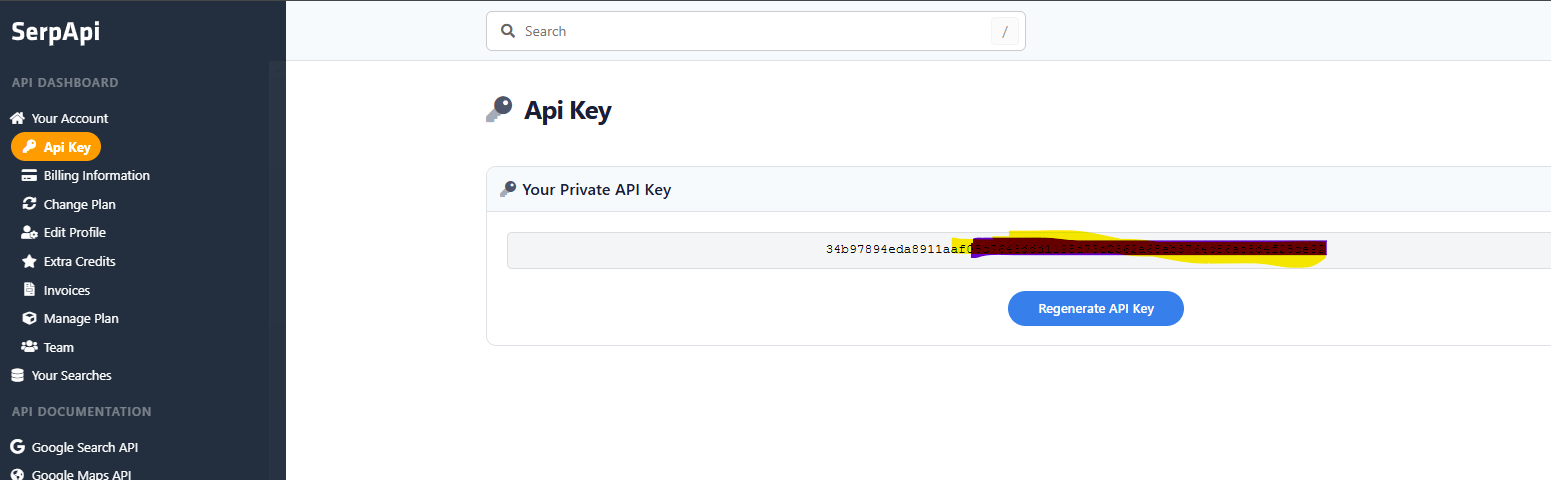Screen dimensions: 1551x480
Task: Click the refresh arrows icon for Change Plan
Action: pyautogui.click(x=29, y=204)
